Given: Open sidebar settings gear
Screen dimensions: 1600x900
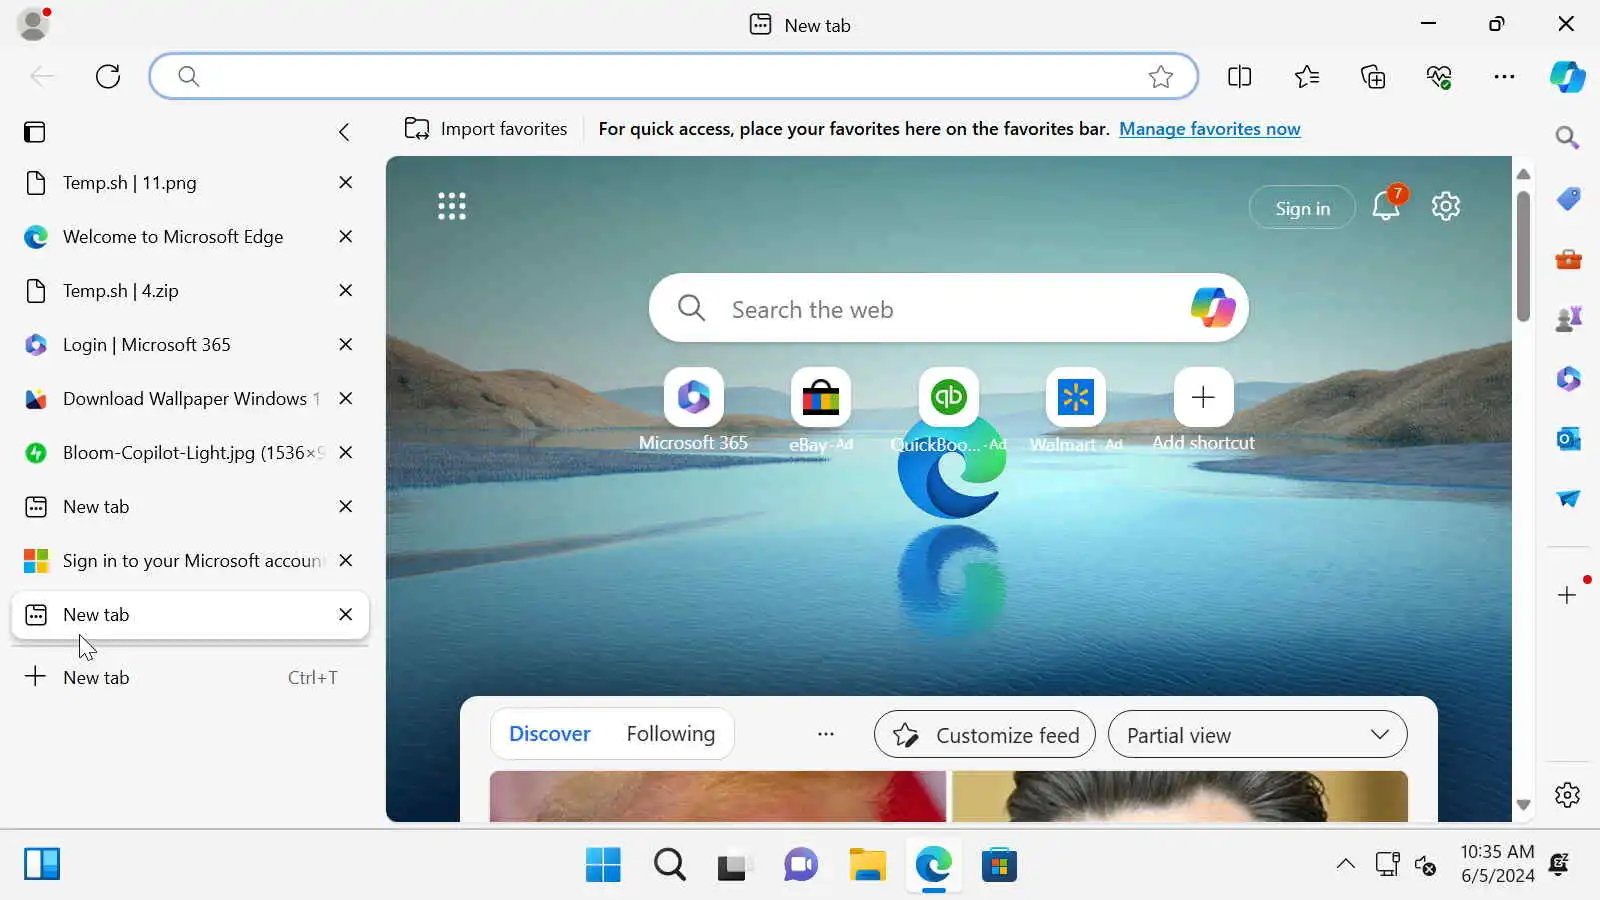Looking at the screenshot, I should click(1567, 795).
